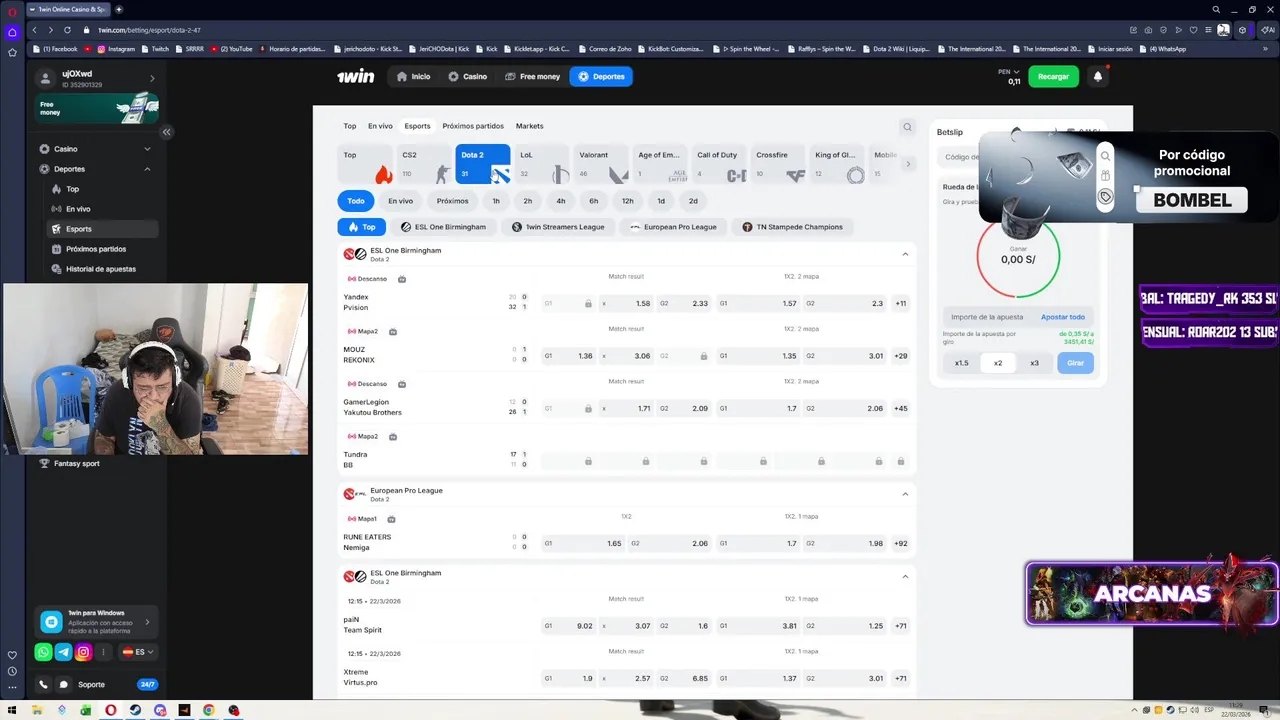The width and height of the screenshot is (1280, 720).
Task: Click the Importe de la apuesta field
Action: (987, 317)
